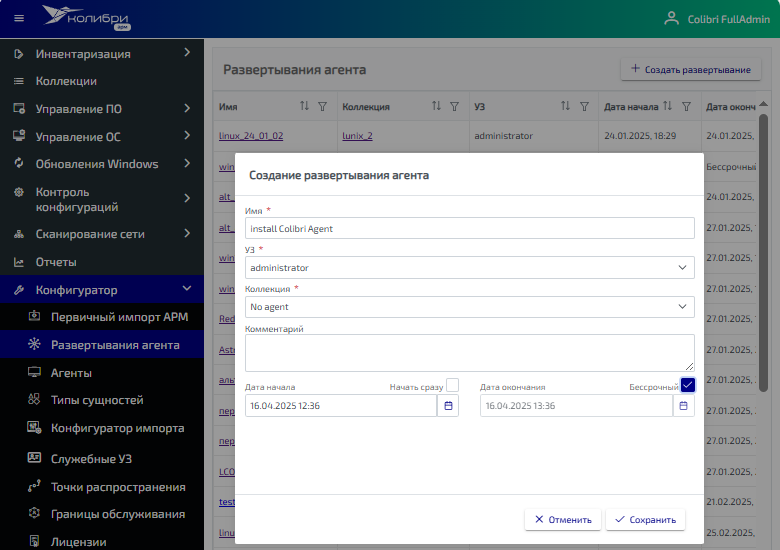Sort the Дата начала column
Image resolution: width=780 pixels, height=550 pixels.
[x=668, y=106]
